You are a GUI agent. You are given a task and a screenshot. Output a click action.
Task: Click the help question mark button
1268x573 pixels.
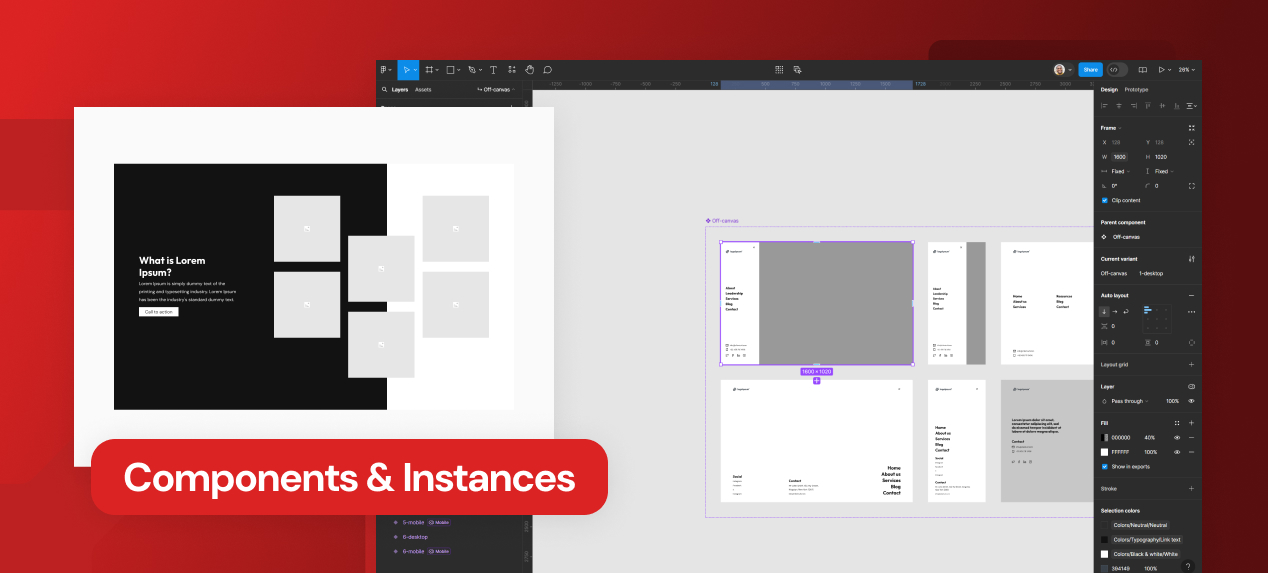pyautogui.click(x=1187, y=566)
